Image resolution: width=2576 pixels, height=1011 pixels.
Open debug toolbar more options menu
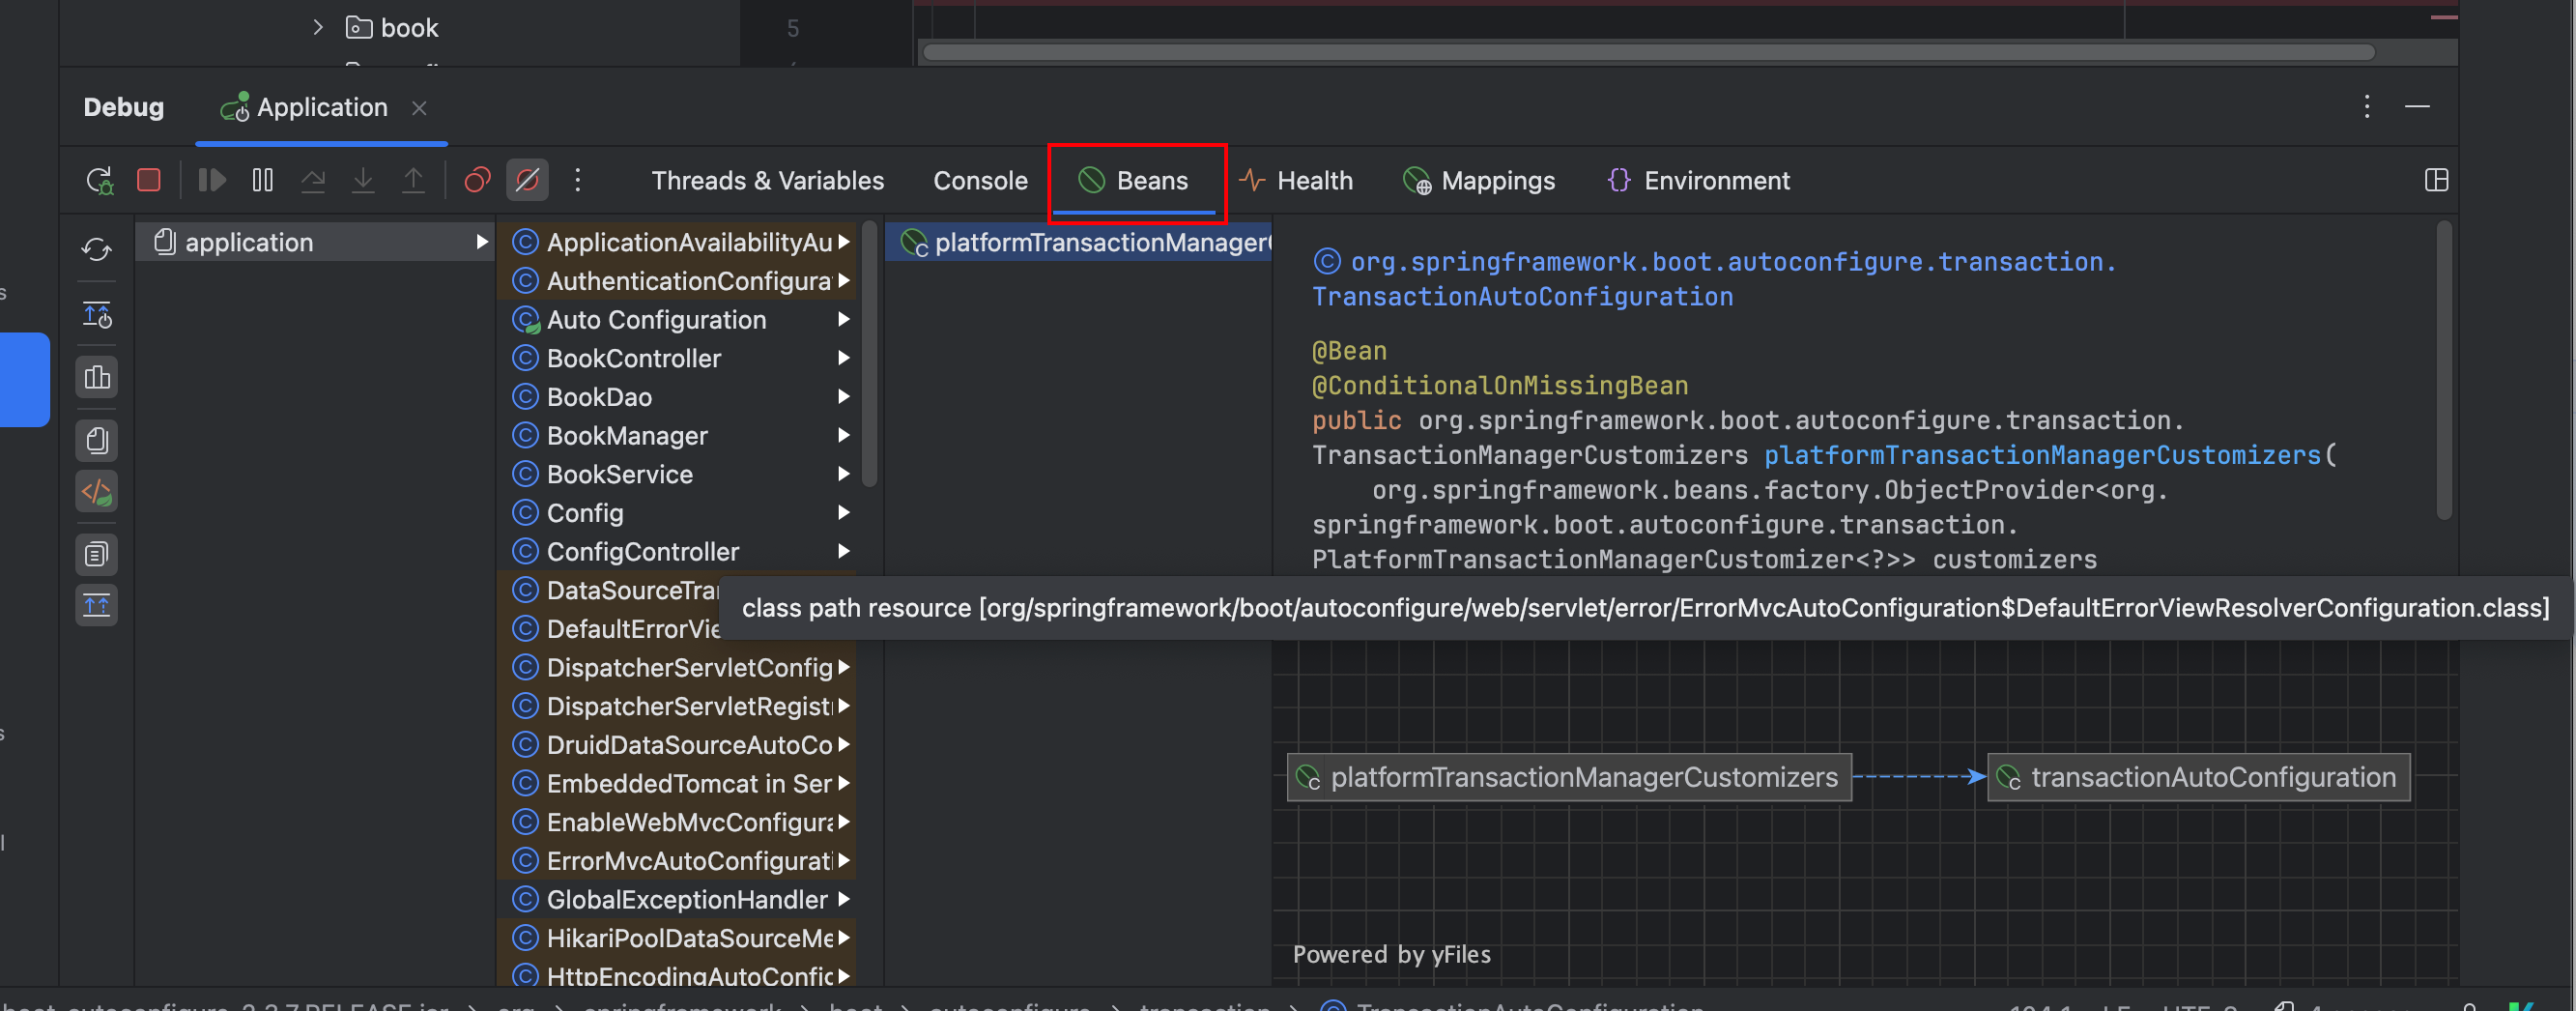click(577, 180)
